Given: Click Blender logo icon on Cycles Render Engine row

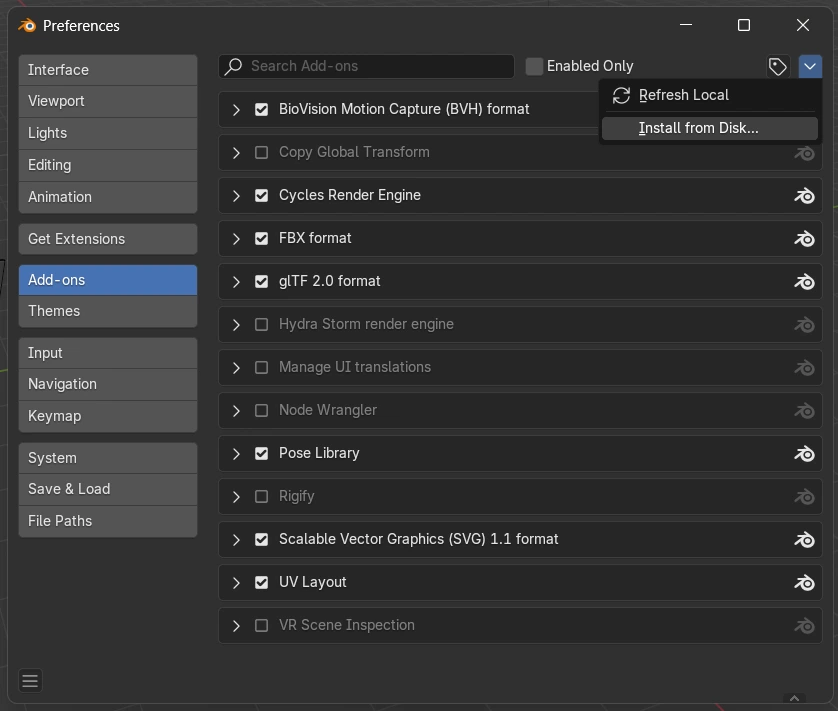Looking at the screenshot, I should tap(804, 196).
